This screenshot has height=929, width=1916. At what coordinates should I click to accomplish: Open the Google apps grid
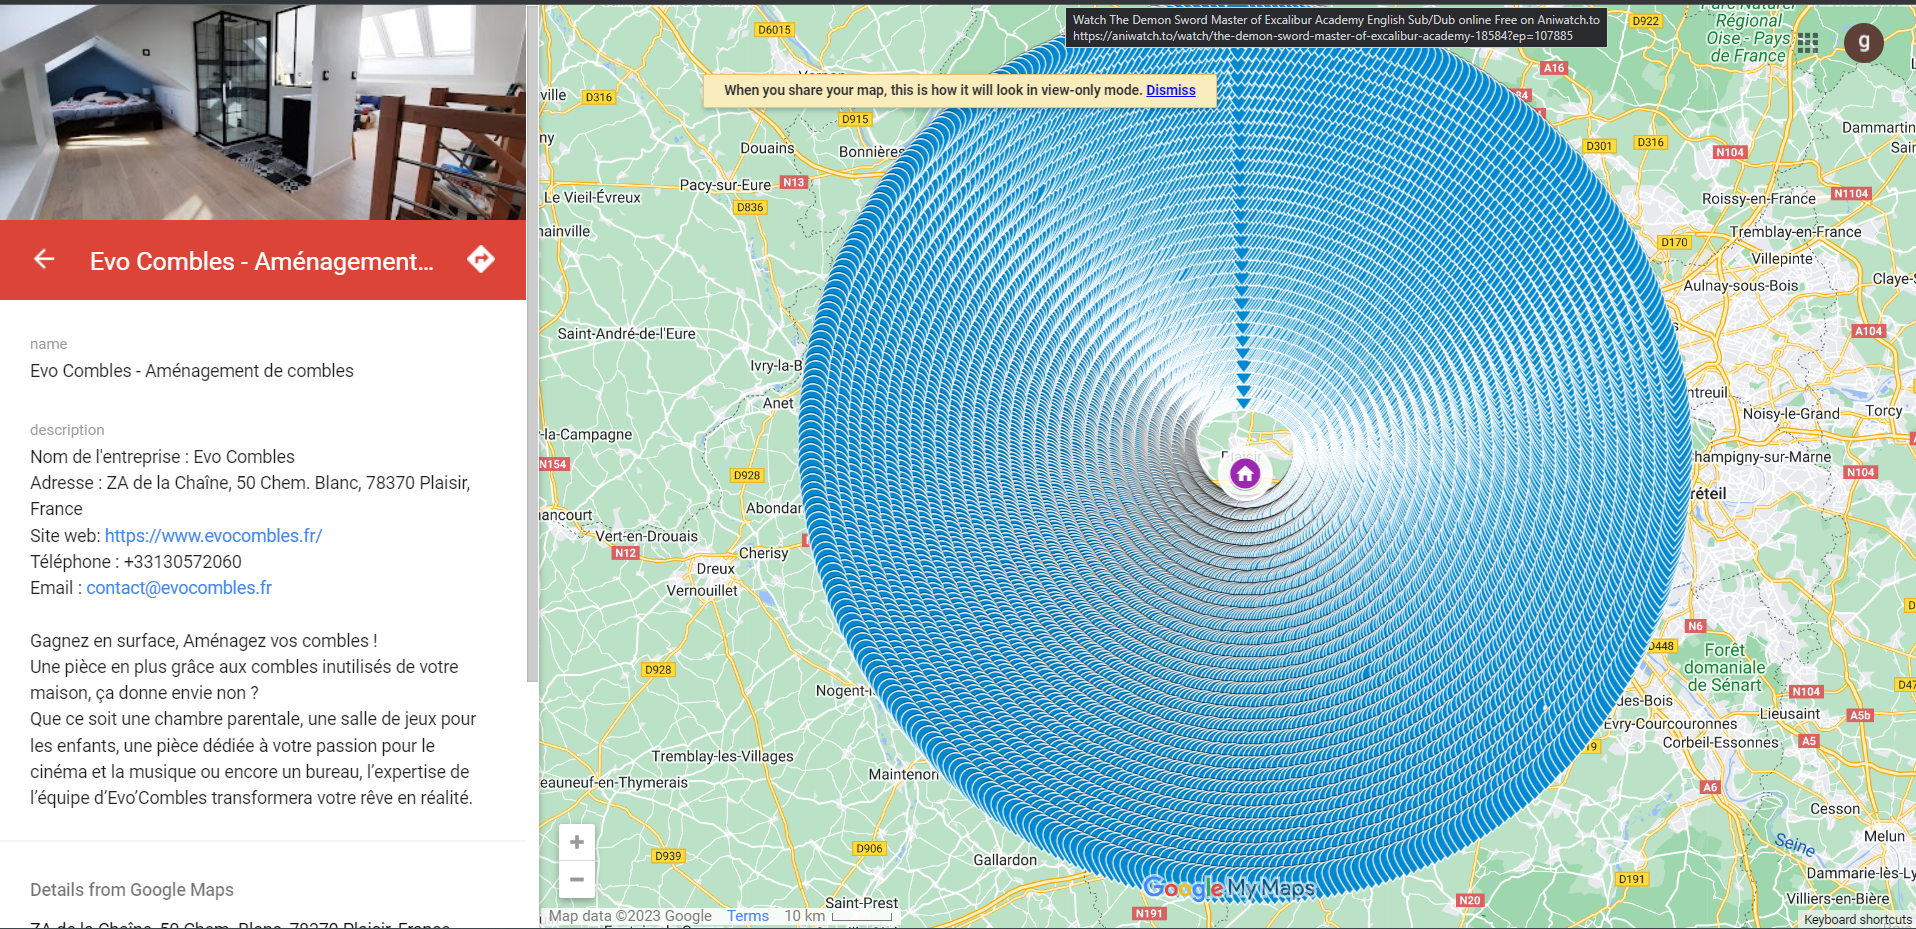click(1807, 43)
